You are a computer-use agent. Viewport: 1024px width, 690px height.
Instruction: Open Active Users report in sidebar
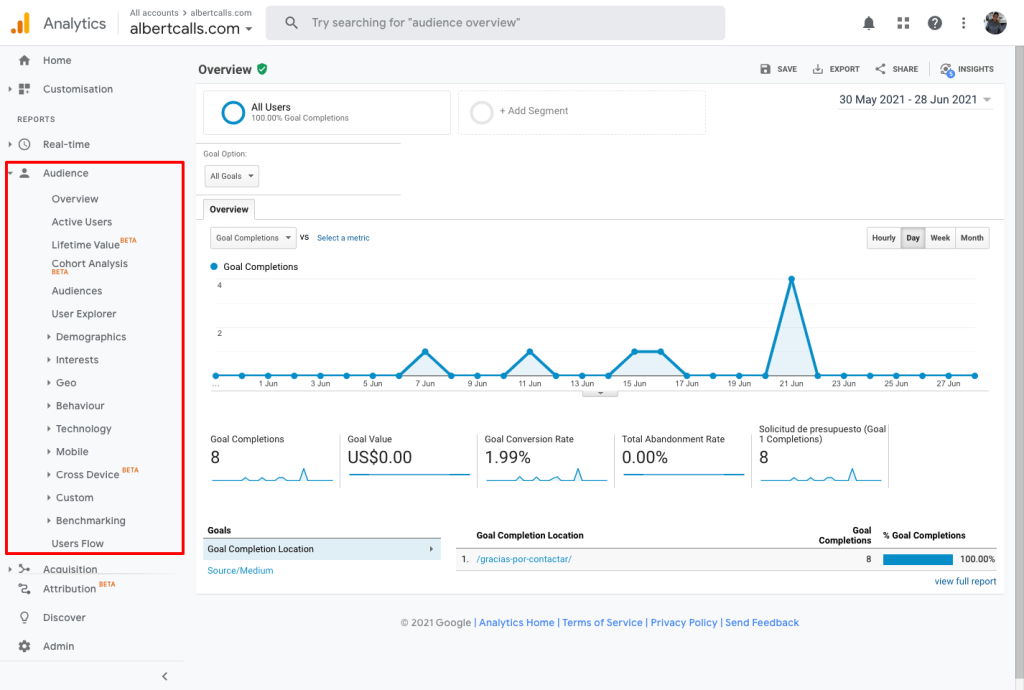82,222
